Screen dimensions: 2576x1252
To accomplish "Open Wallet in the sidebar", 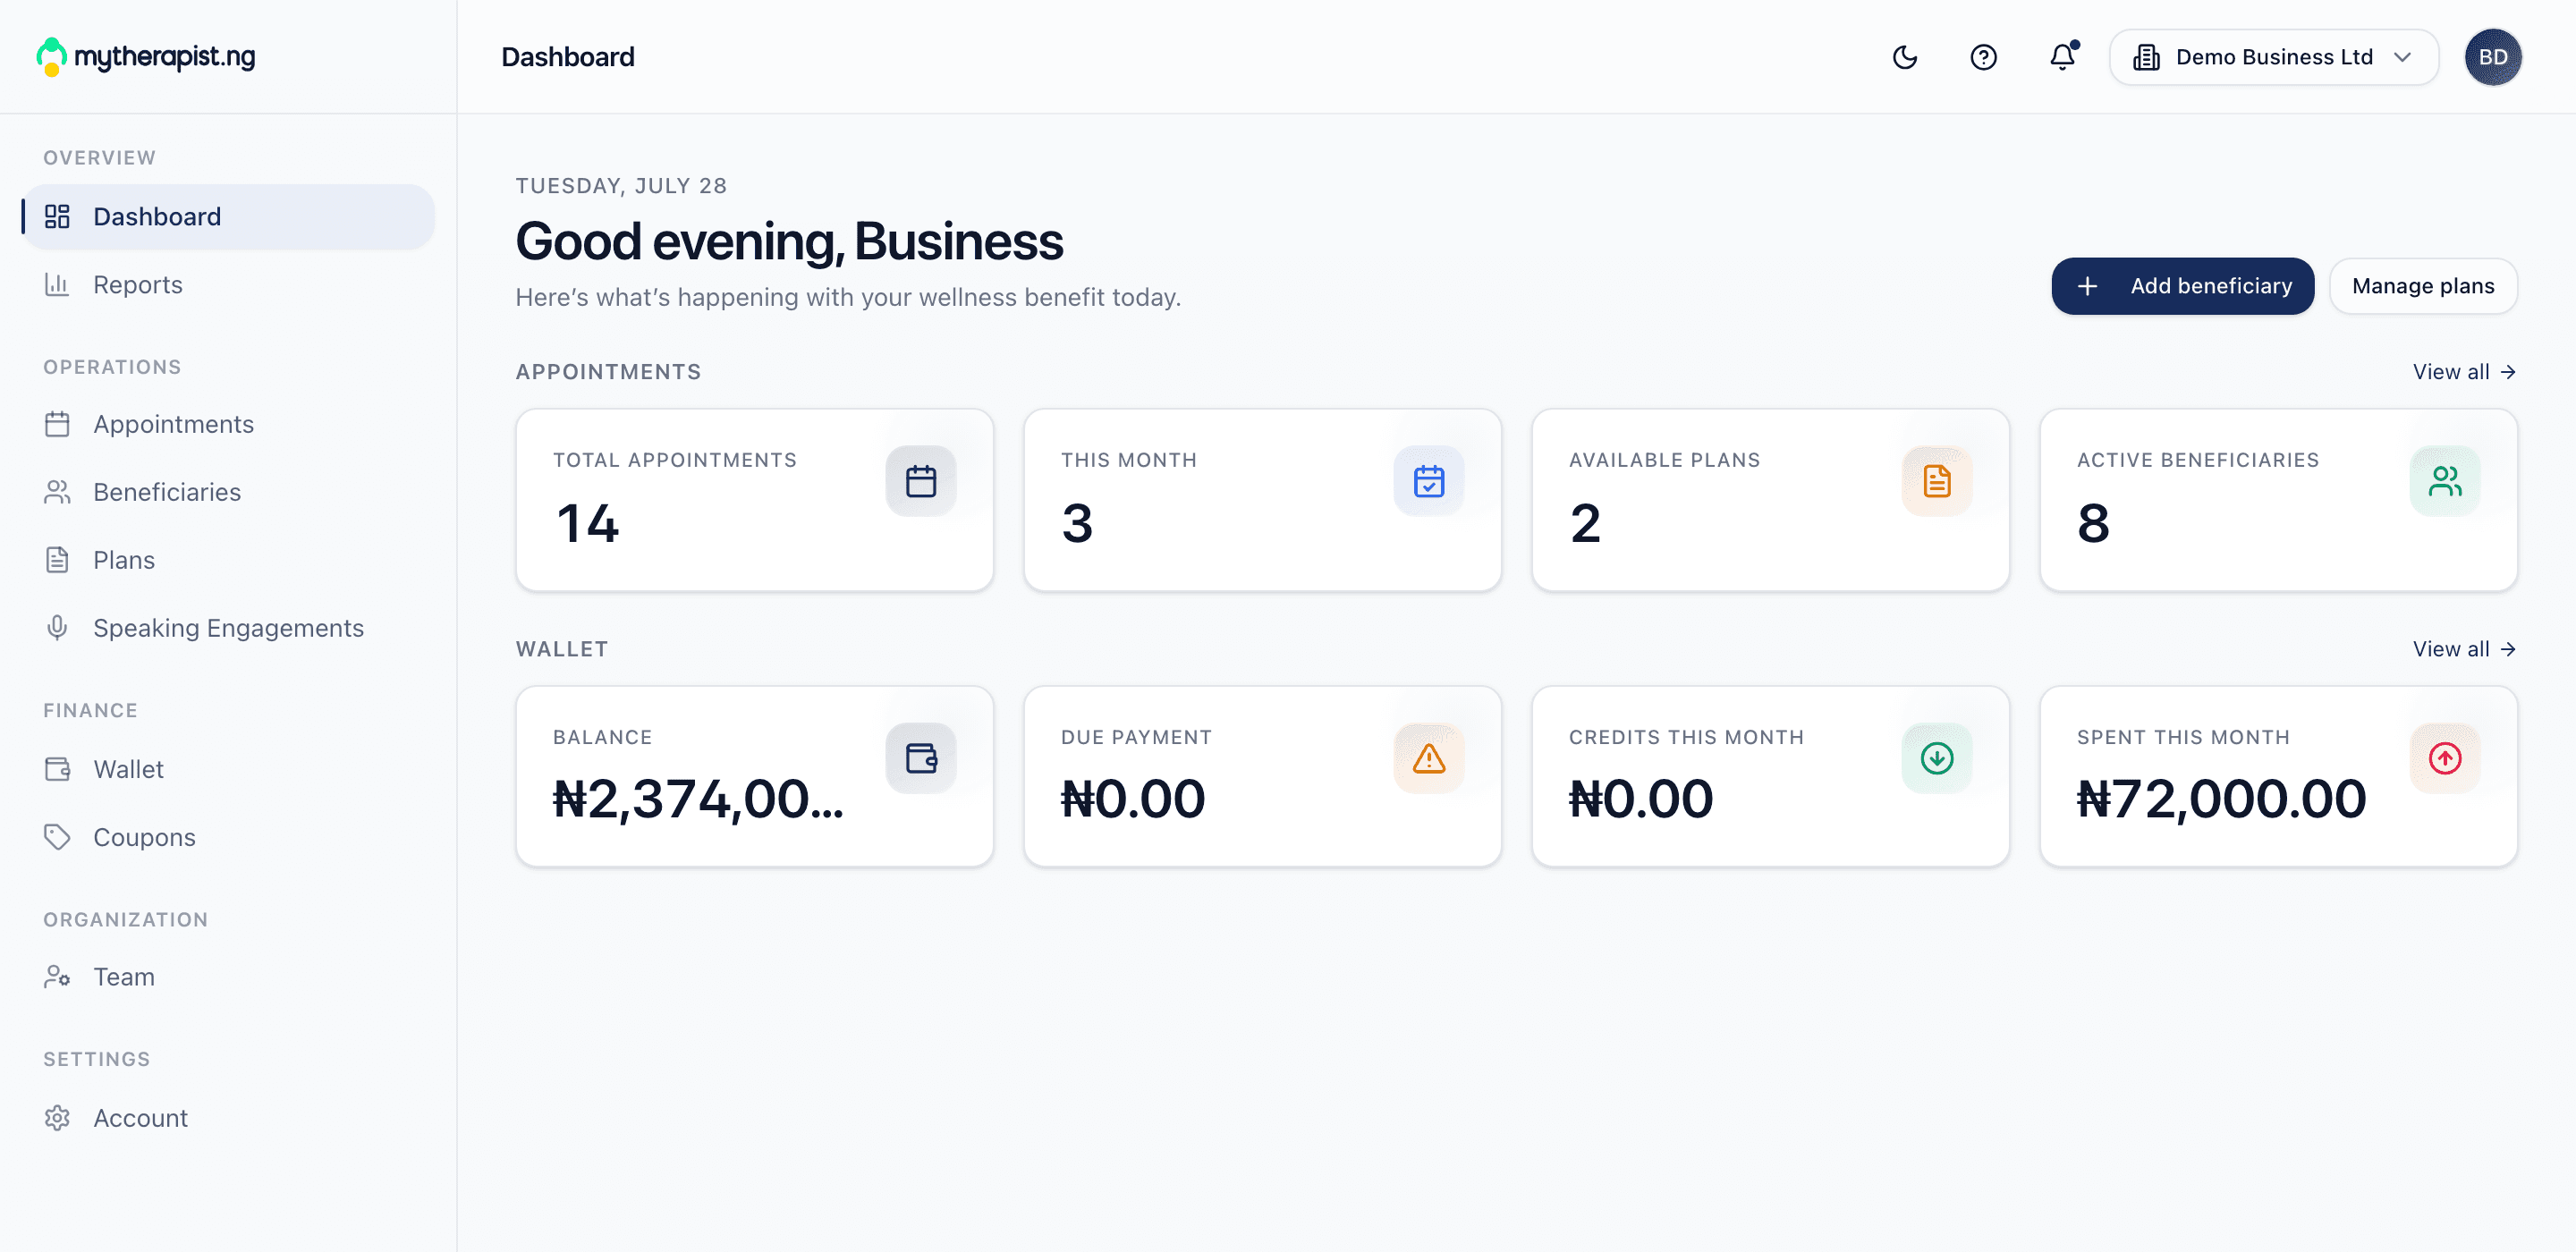I will [228, 769].
